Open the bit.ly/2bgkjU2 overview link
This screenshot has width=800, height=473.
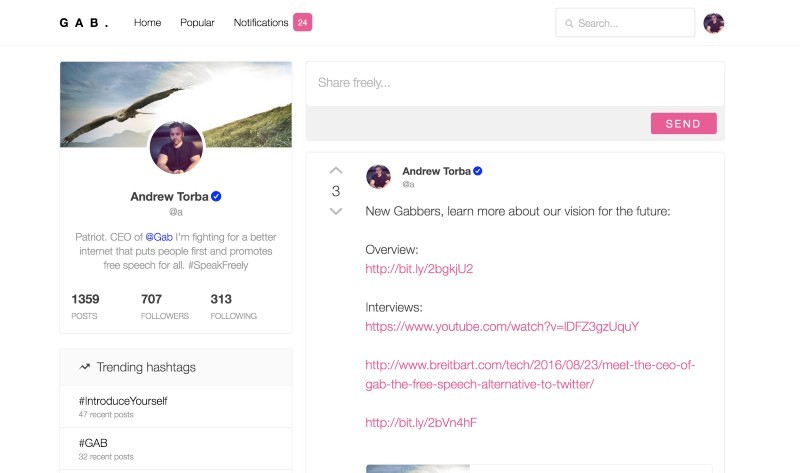pos(419,269)
